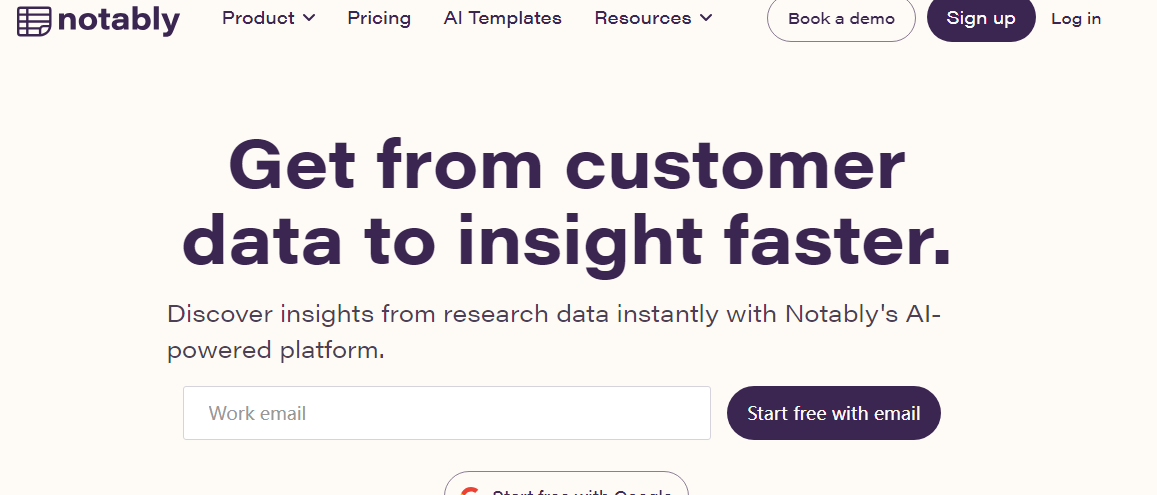
Task: Follow the Log in link
Action: [x=1076, y=19]
